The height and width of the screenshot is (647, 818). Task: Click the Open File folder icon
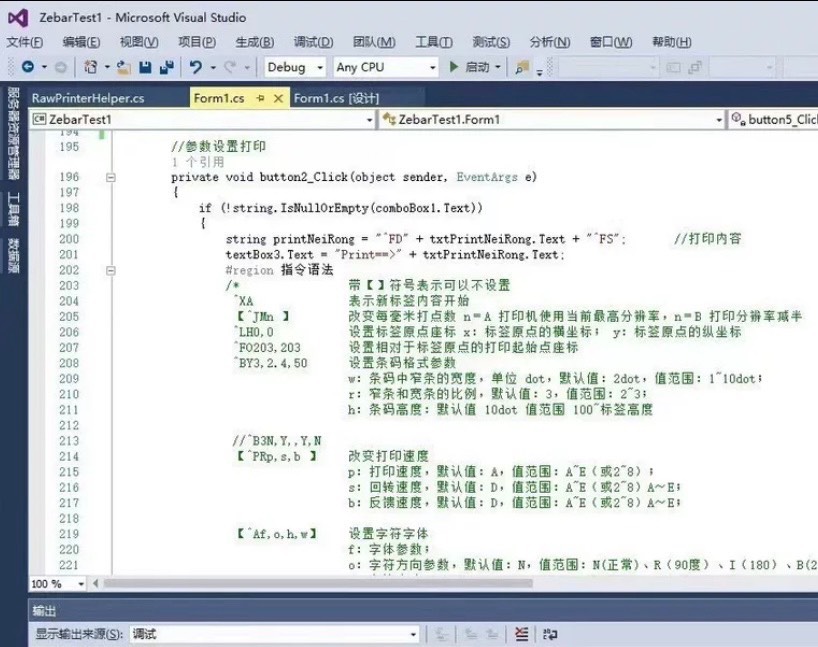124,67
